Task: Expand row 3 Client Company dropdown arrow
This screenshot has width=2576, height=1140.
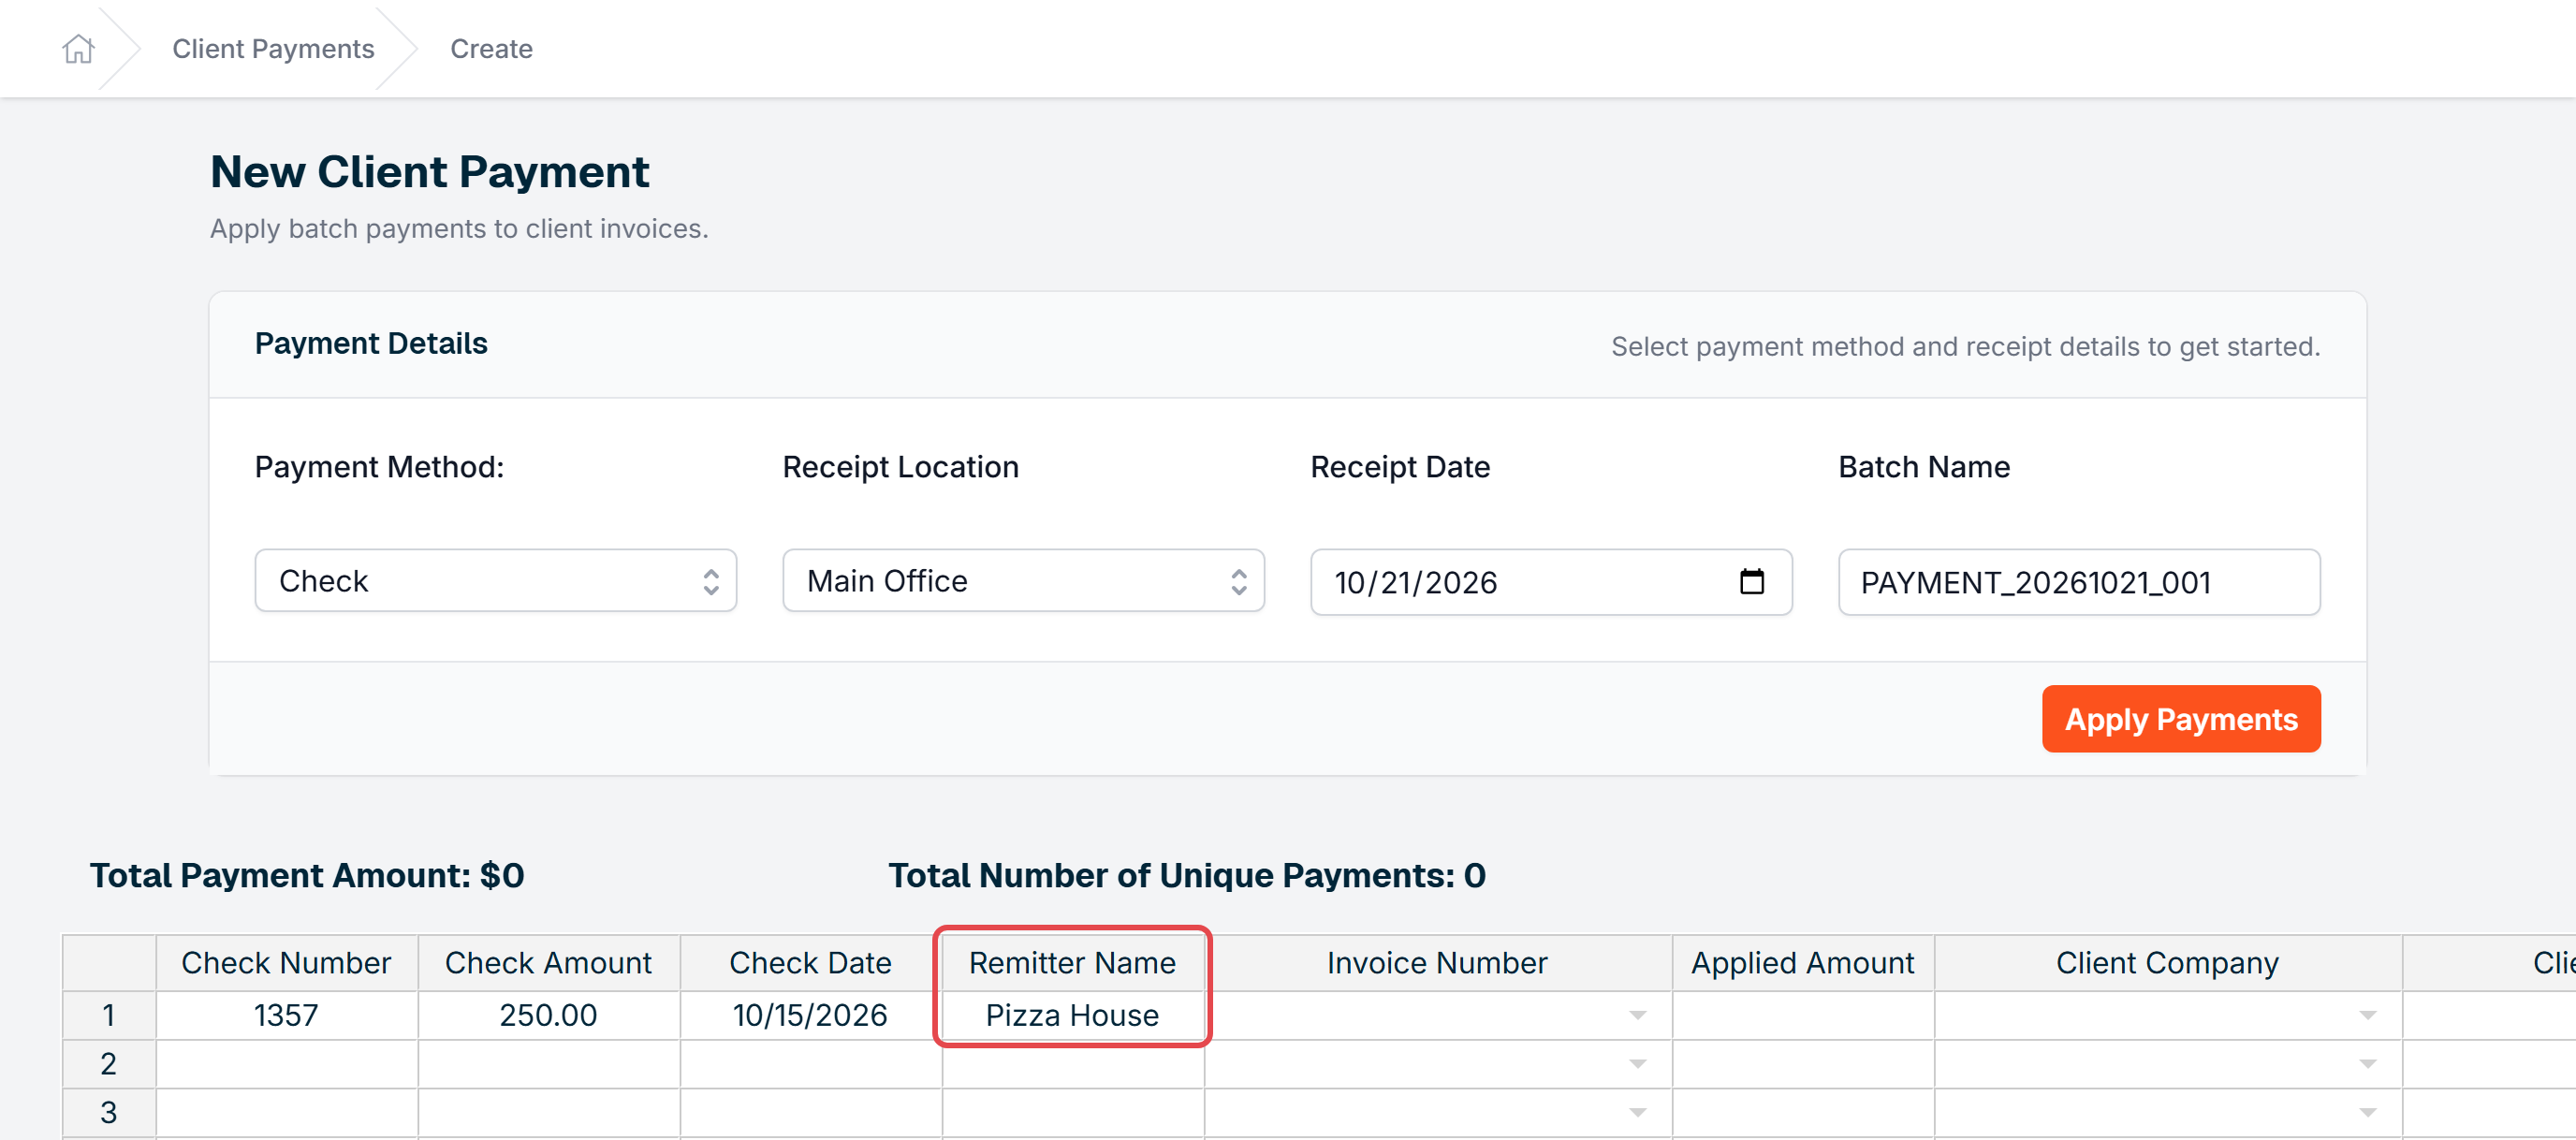Action: [2367, 1113]
